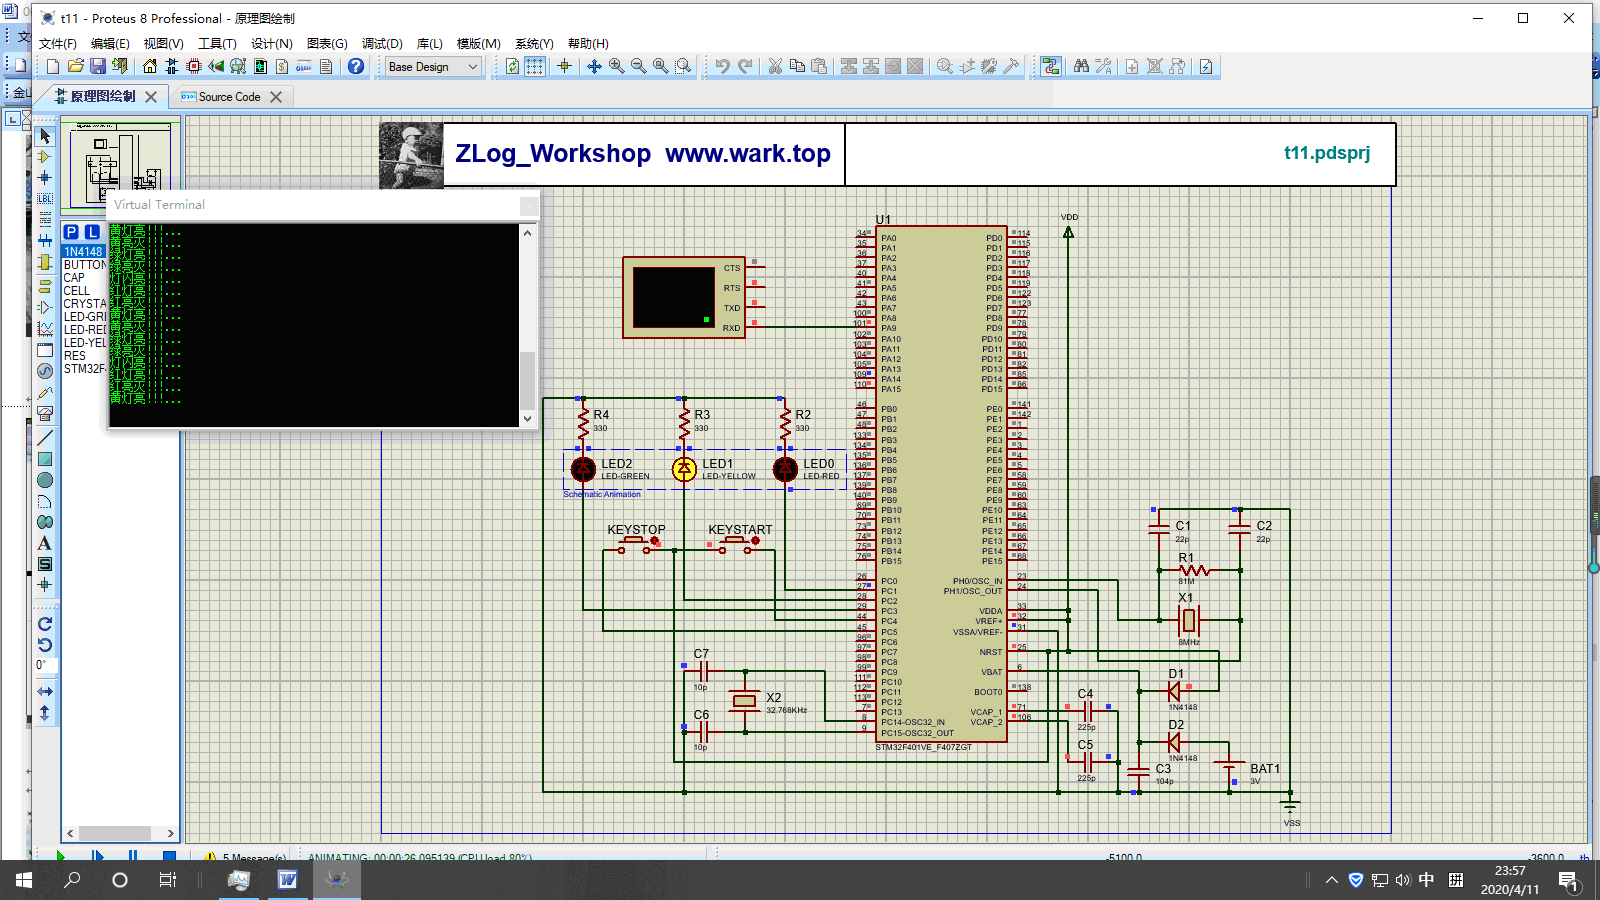This screenshot has height=900, width=1600.
Task: Click the taskbar volume icon
Action: (x=1402, y=880)
